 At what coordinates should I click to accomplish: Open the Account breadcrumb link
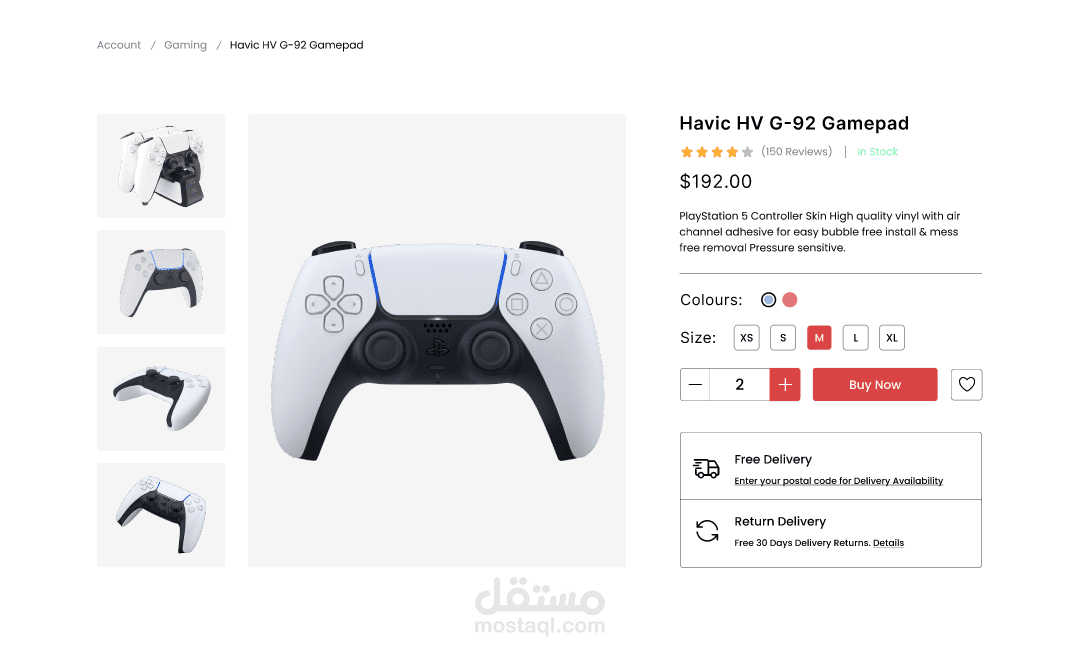click(119, 45)
